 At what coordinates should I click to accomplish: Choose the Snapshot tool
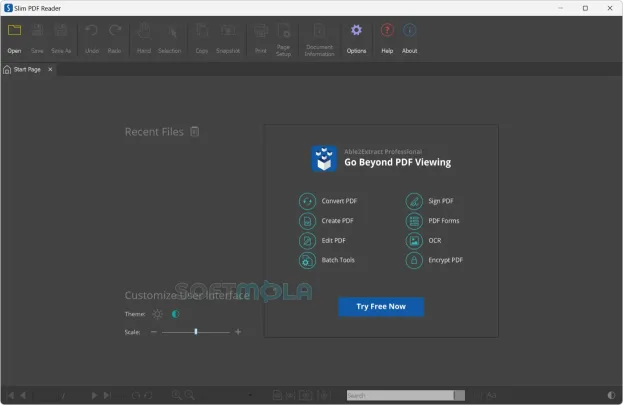[x=228, y=31]
